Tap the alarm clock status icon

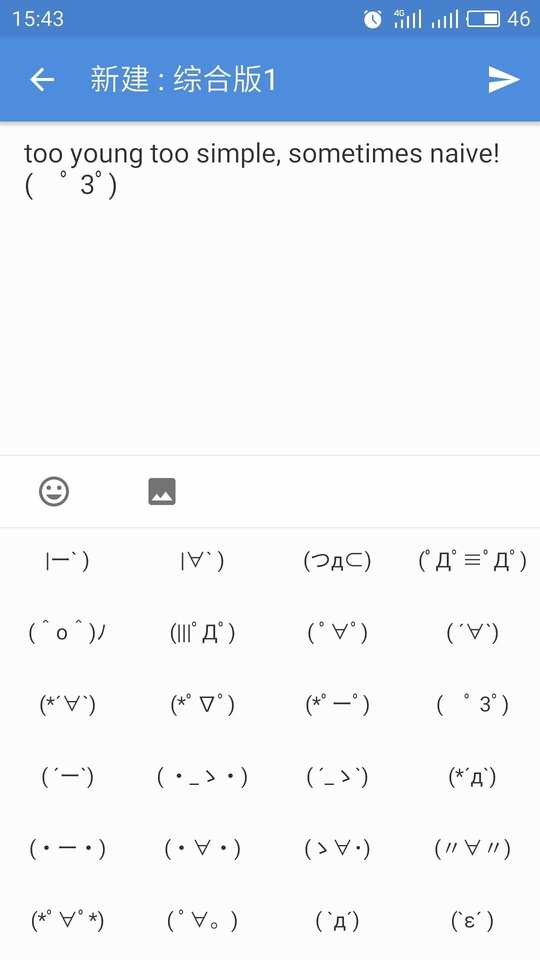[x=372, y=19]
